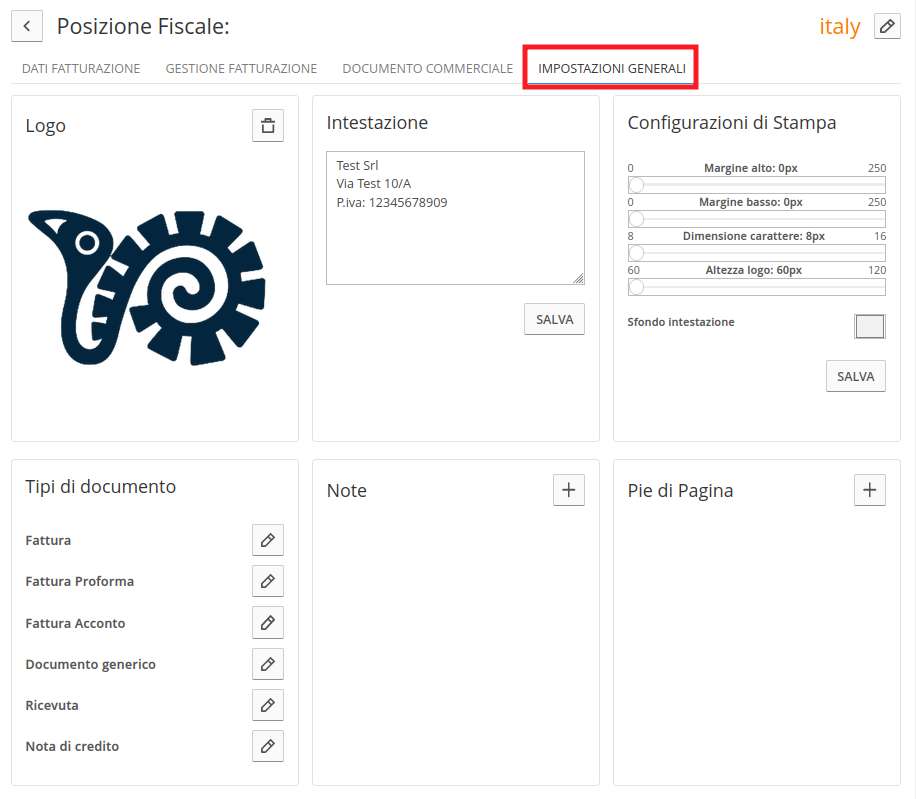Delete the logo with the trash icon

(268, 126)
